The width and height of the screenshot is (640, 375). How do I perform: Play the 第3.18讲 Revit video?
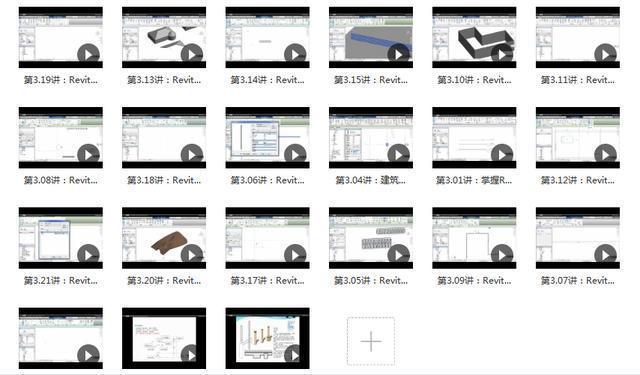pyautogui.click(x=192, y=155)
